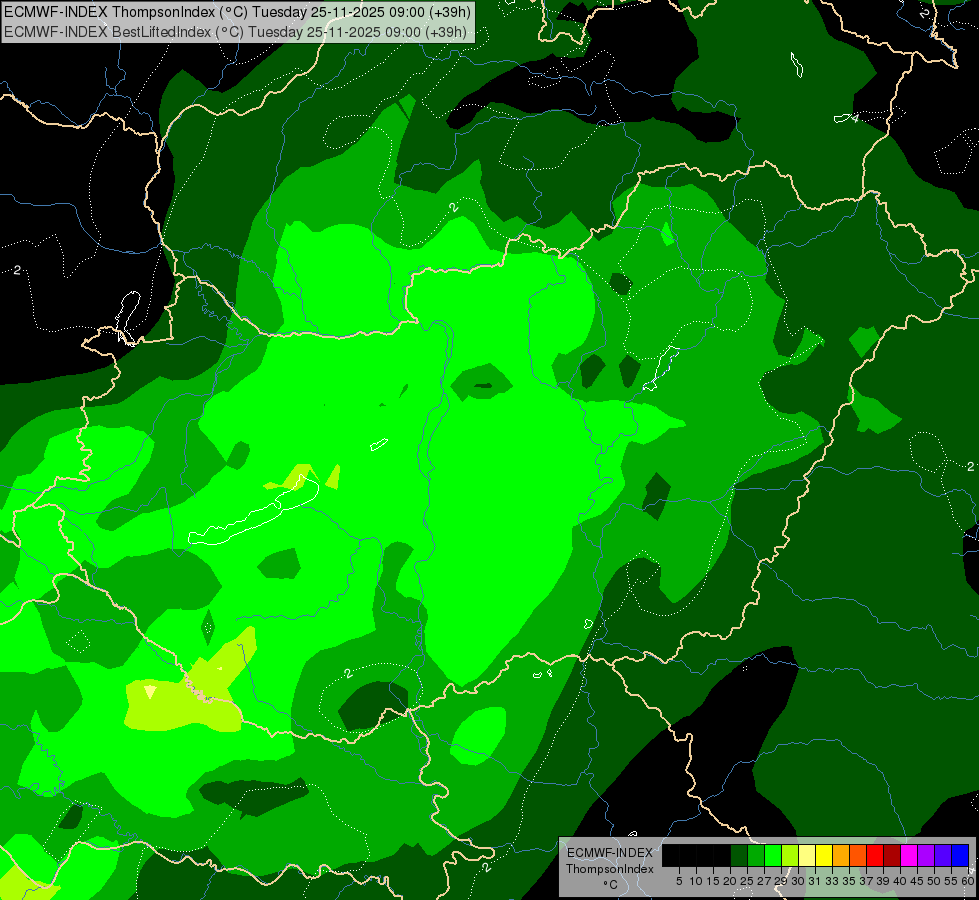Select the bright red 37–39 legend swatch
979x900 pixels.
(875, 855)
